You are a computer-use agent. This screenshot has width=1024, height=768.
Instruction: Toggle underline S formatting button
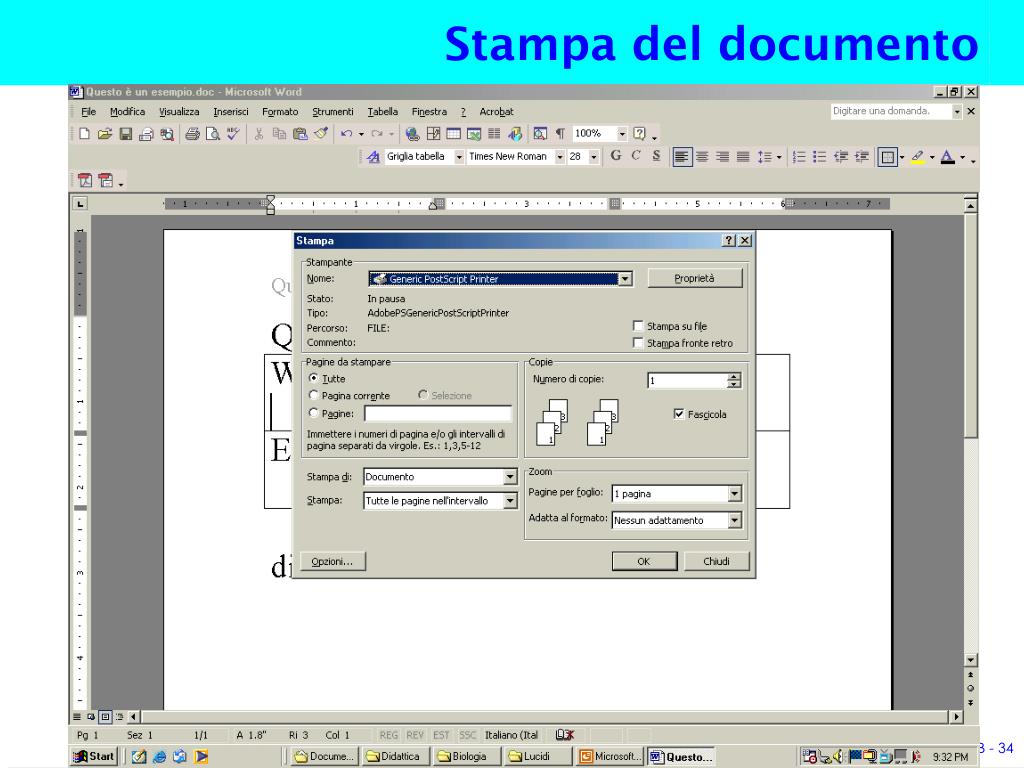656,156
